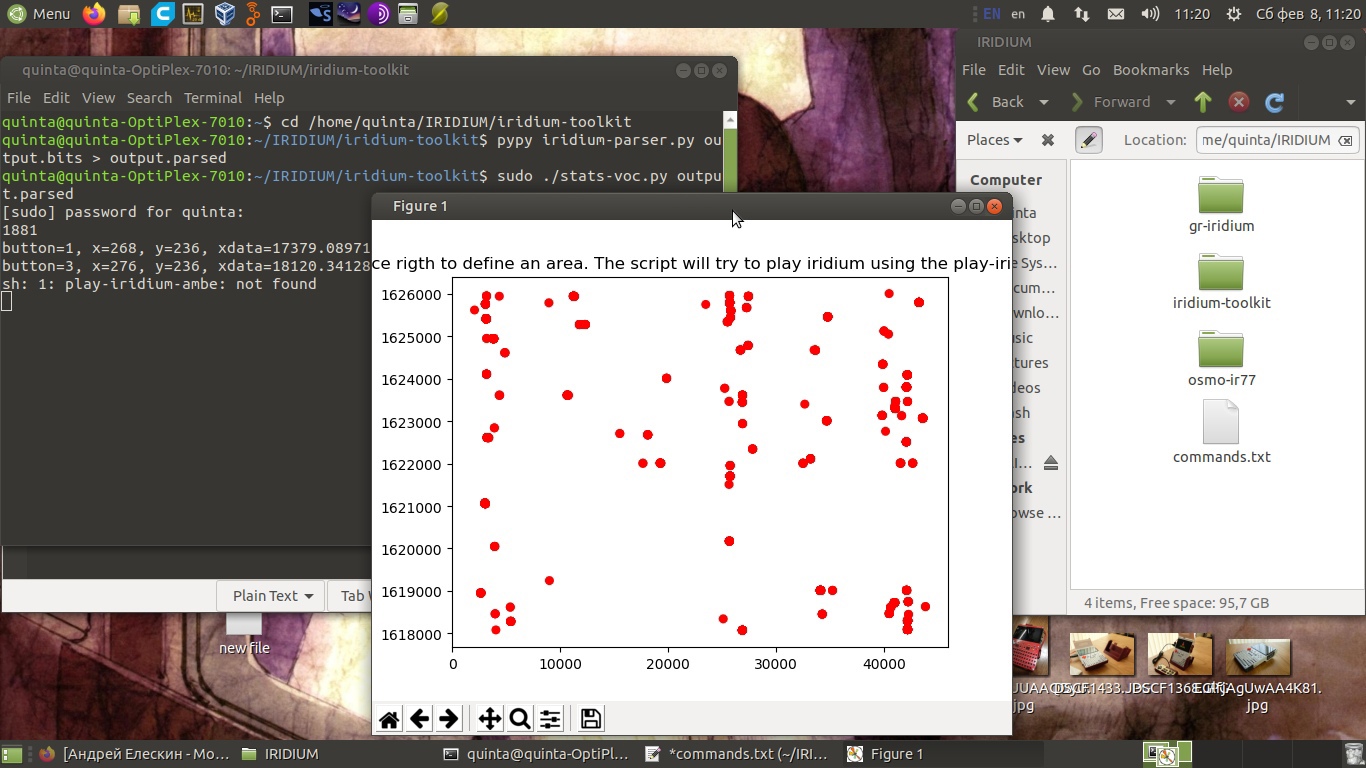
Task: Open the Bookmarks menu in file manager
Action: (1150, 70)
